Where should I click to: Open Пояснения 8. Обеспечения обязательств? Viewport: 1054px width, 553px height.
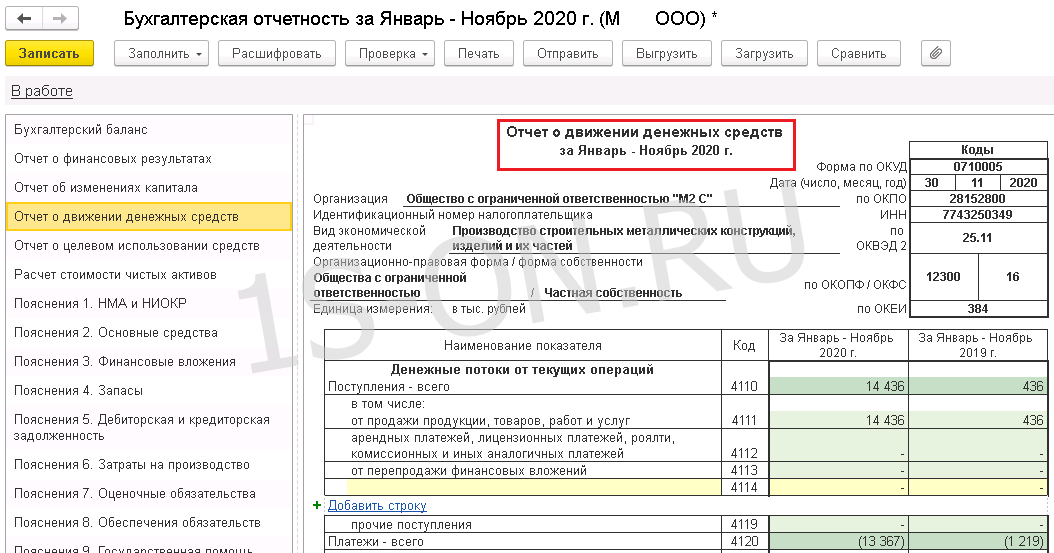click(149, 522)
